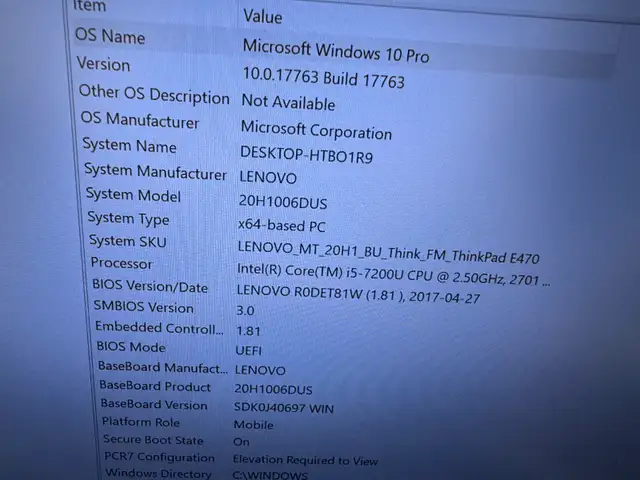Select the OS Manufacturer row label
640x480 pixels.
click(x=140, y=120)
